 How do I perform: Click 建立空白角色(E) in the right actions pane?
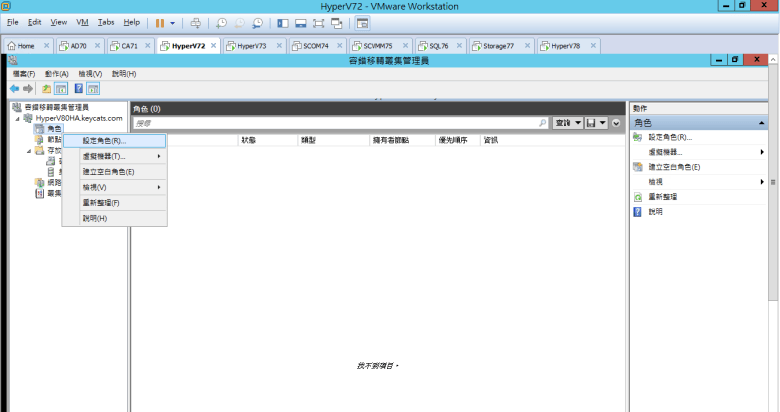point(674,167)
